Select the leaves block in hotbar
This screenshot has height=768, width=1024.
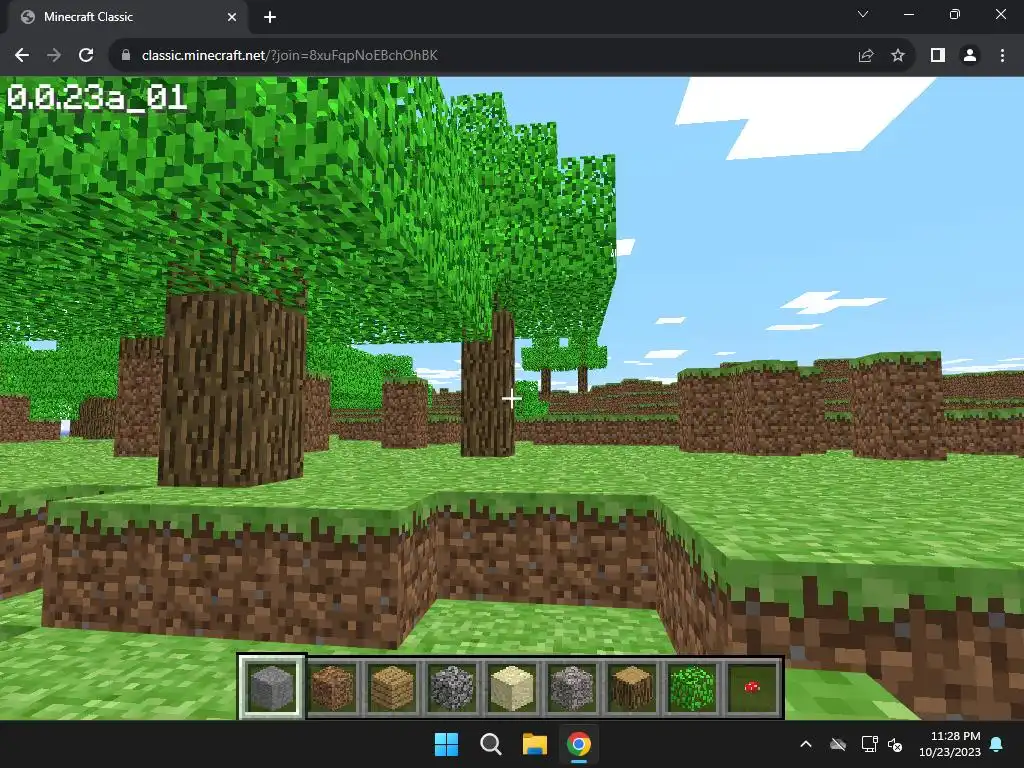(x=692, y=688)
